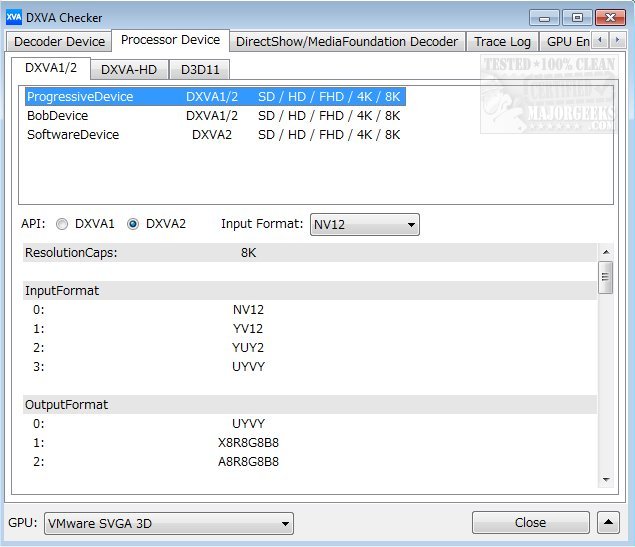Open the Trace Log tab
The image size is (635, 547).
(502, 41)
